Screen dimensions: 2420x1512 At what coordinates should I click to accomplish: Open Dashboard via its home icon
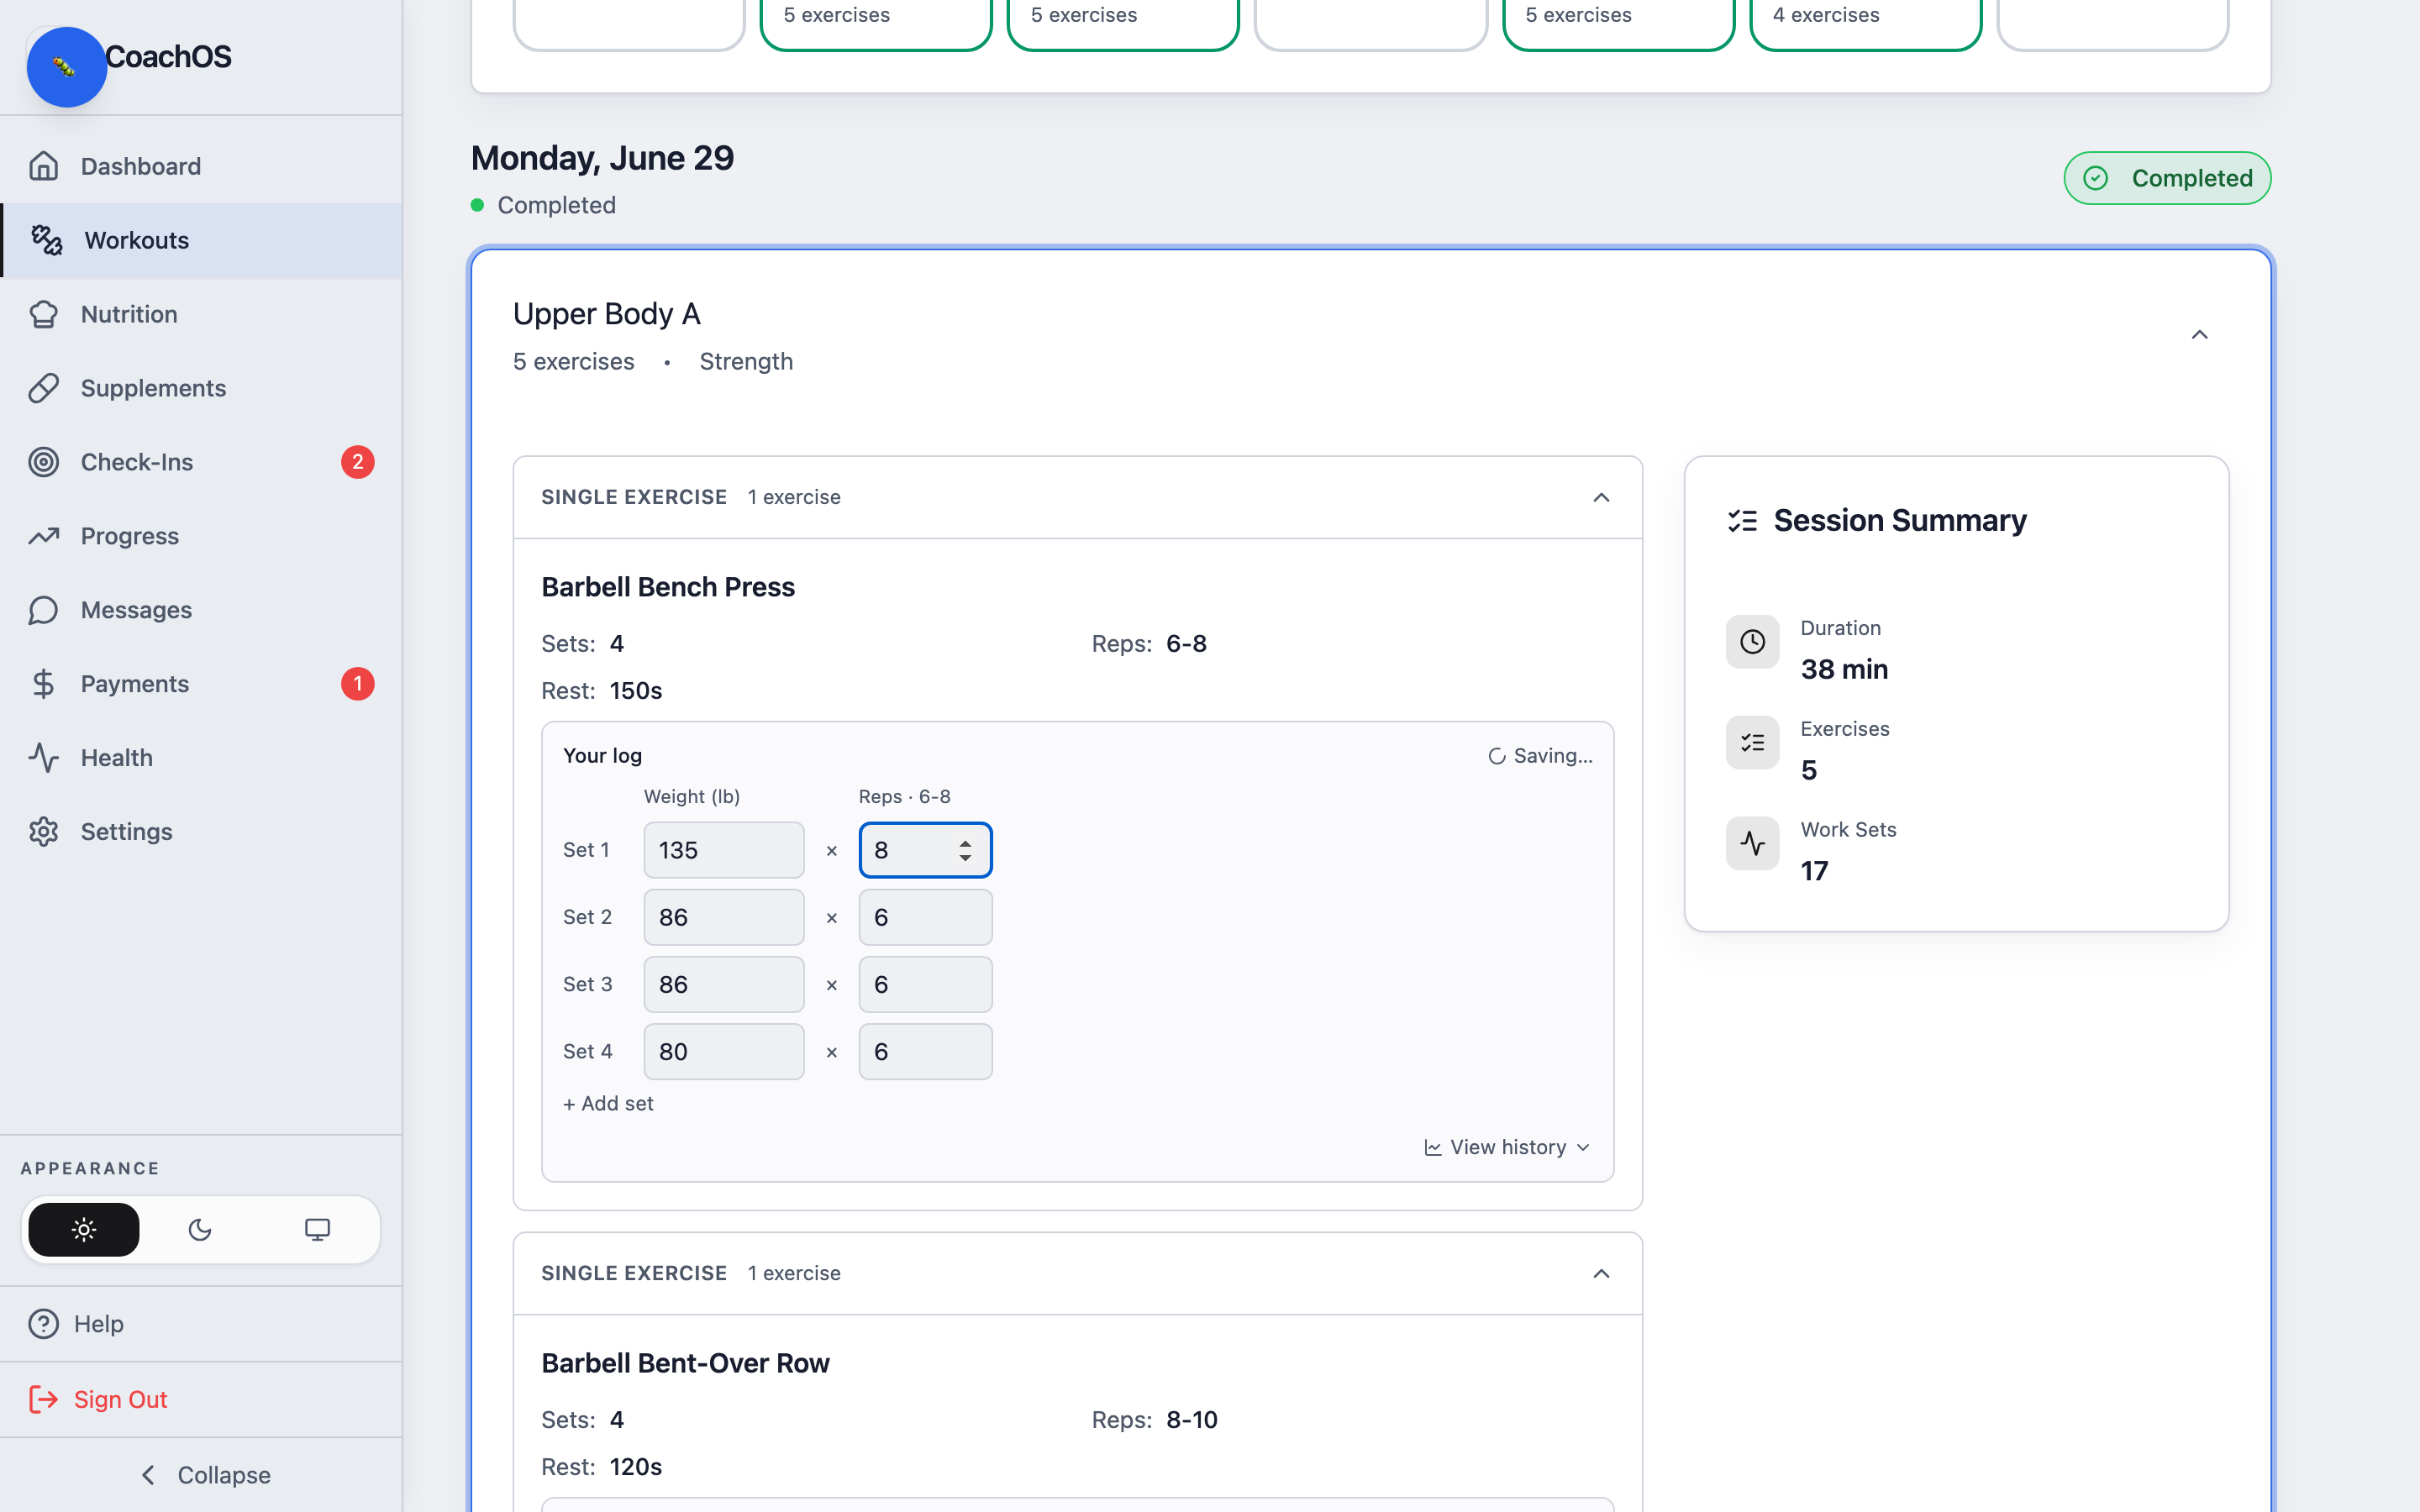click(x=44, y=166)
